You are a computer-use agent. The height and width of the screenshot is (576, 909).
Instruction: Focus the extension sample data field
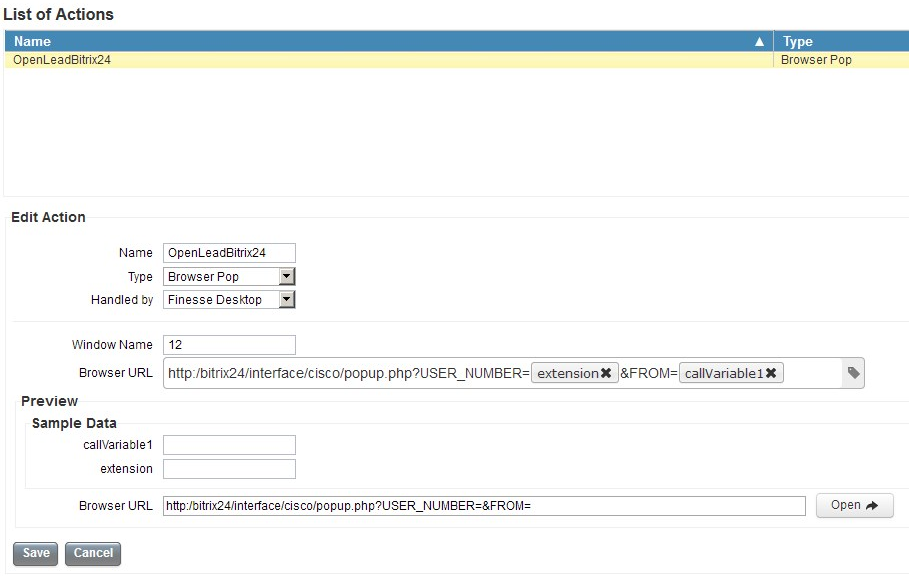coord(229,469)
